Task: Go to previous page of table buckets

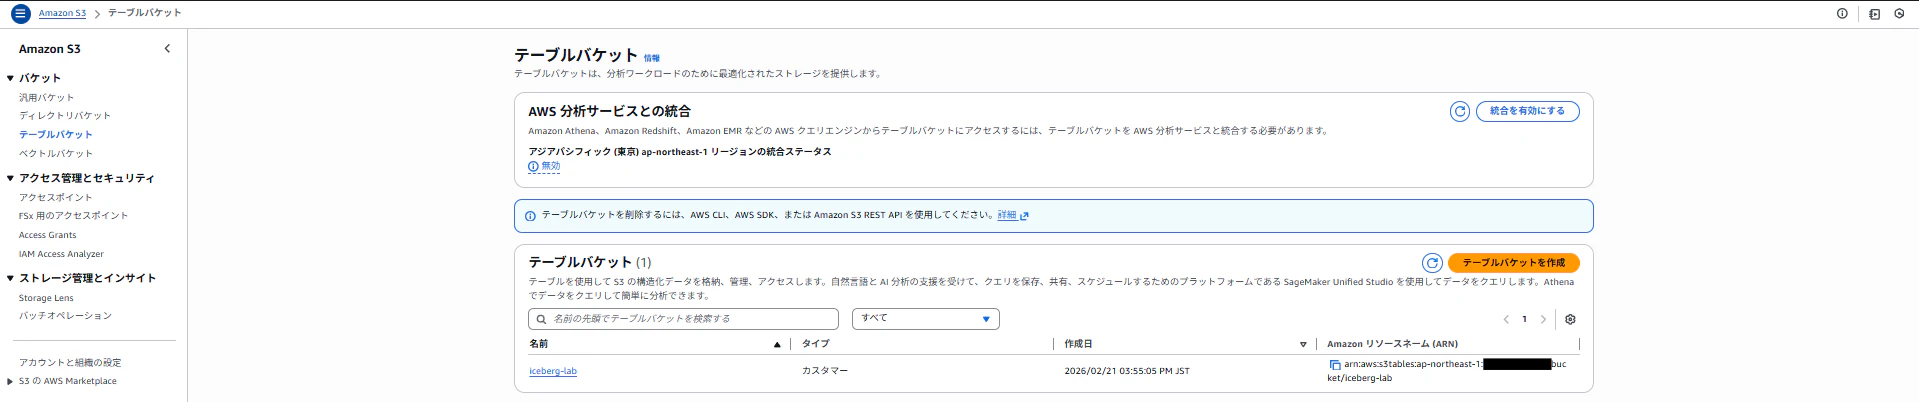Action: (x=1506, y=319)
